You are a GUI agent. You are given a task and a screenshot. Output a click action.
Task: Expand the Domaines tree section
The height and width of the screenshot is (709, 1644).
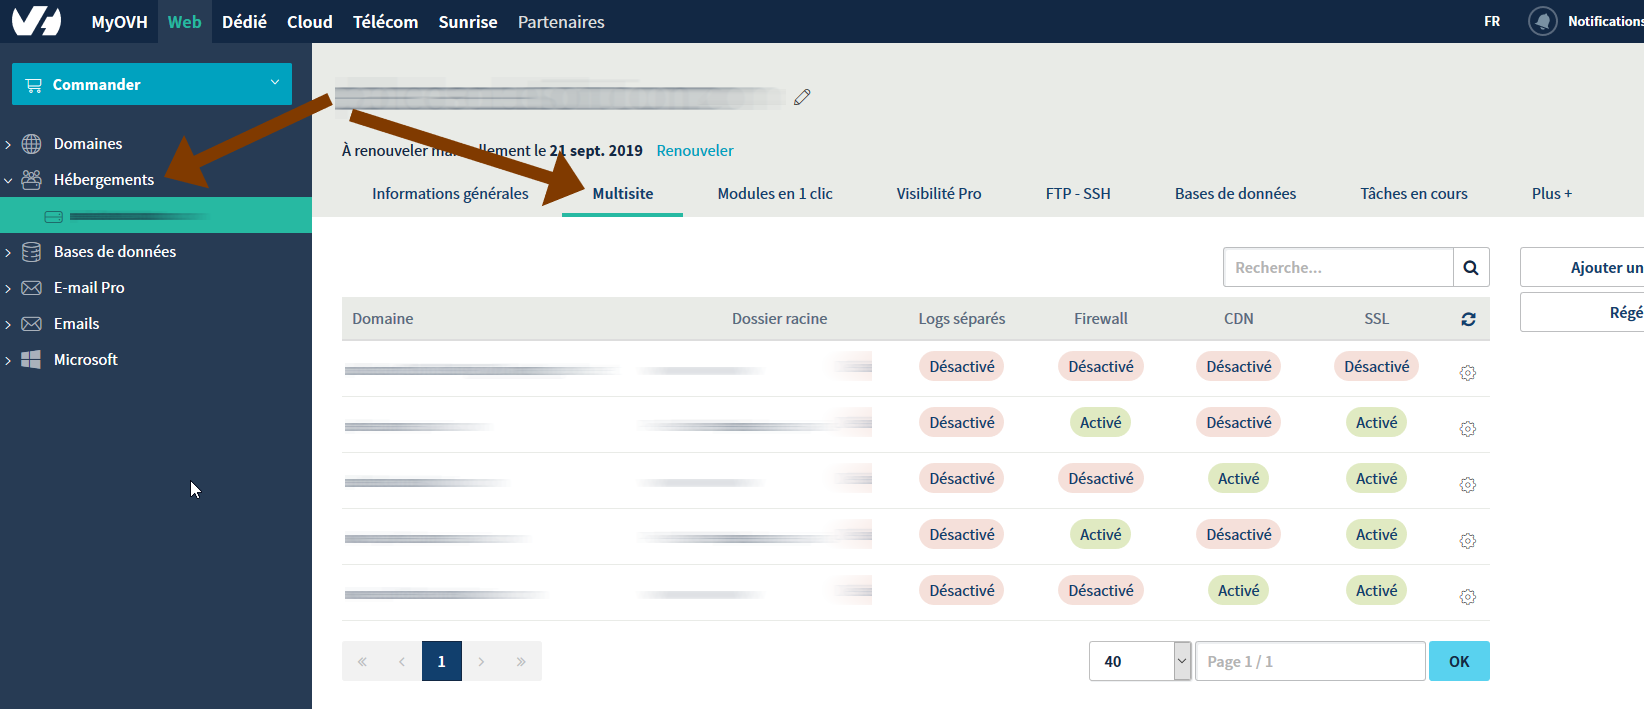pyautogui.click(x=8, y=145)
